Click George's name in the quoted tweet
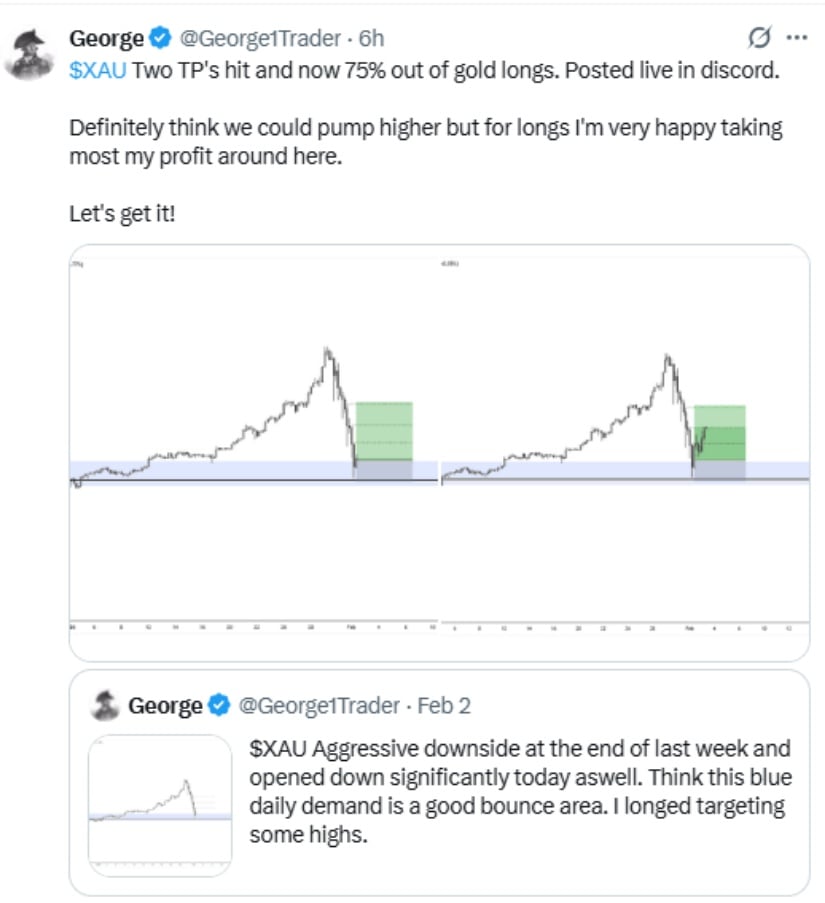 165,706
